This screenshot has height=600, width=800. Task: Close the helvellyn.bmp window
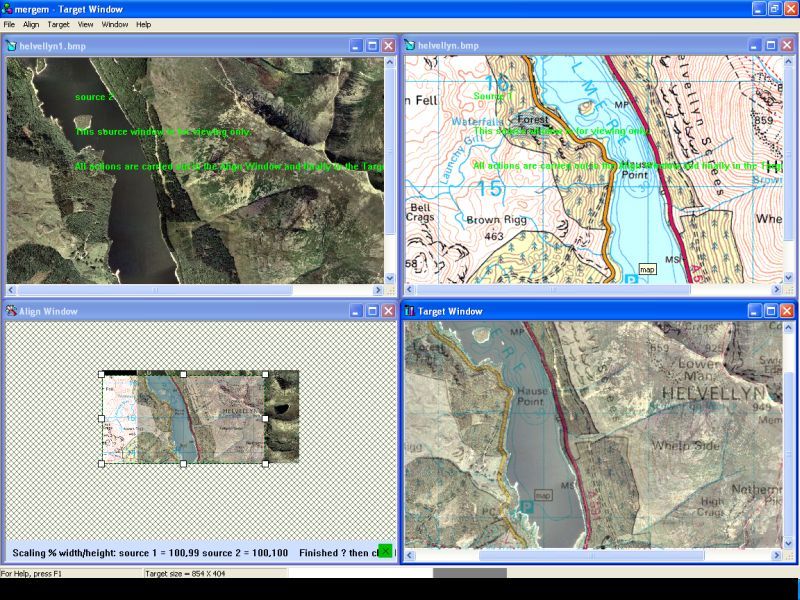pyautogui.click(x=787, y=45)
